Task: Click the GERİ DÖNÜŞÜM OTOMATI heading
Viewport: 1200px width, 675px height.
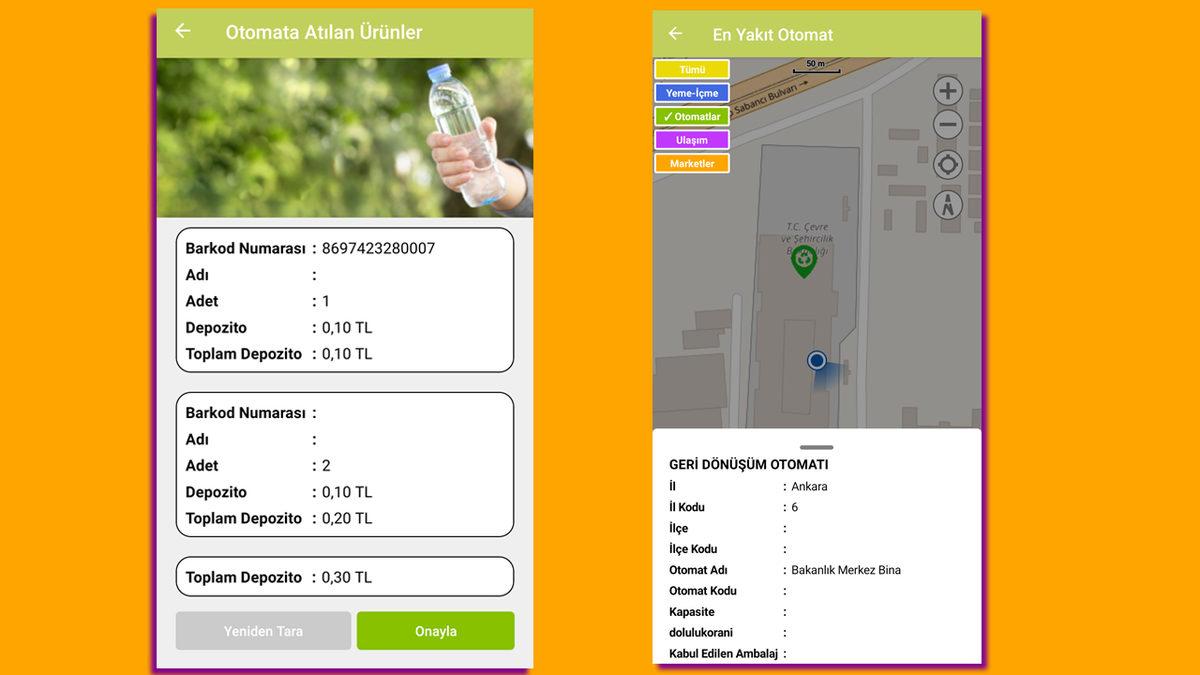Action: [748, 465]
